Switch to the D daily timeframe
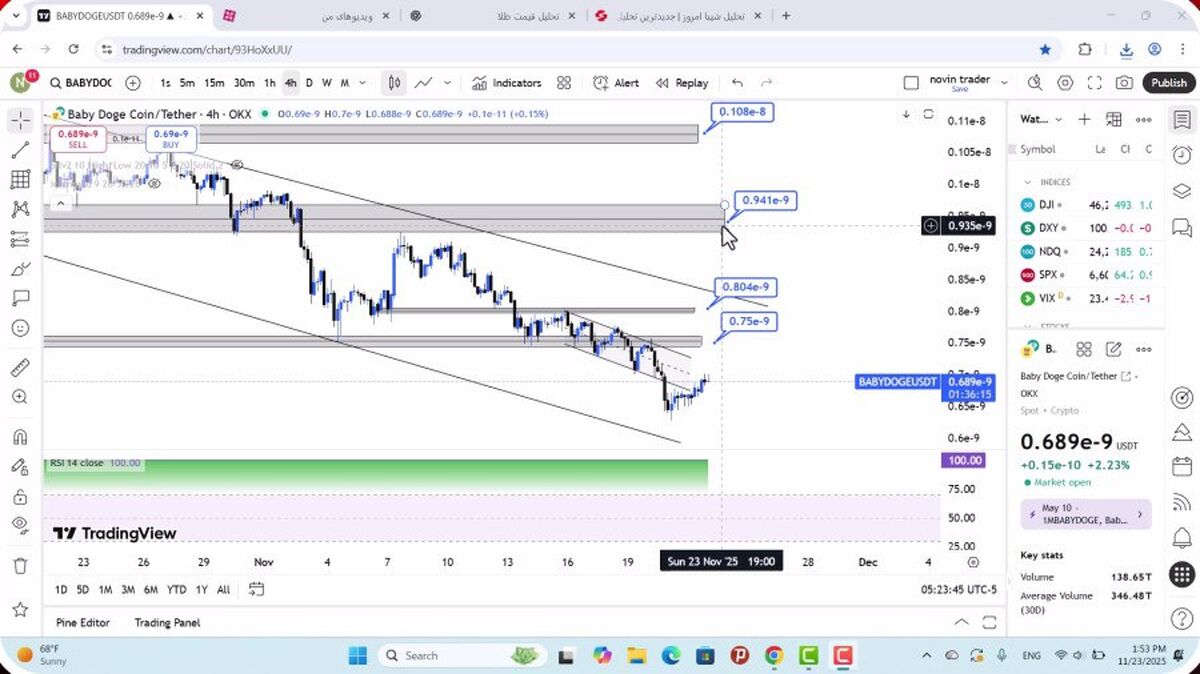The width and height of the screenshot is (1200, 674). tap(309, 83)
